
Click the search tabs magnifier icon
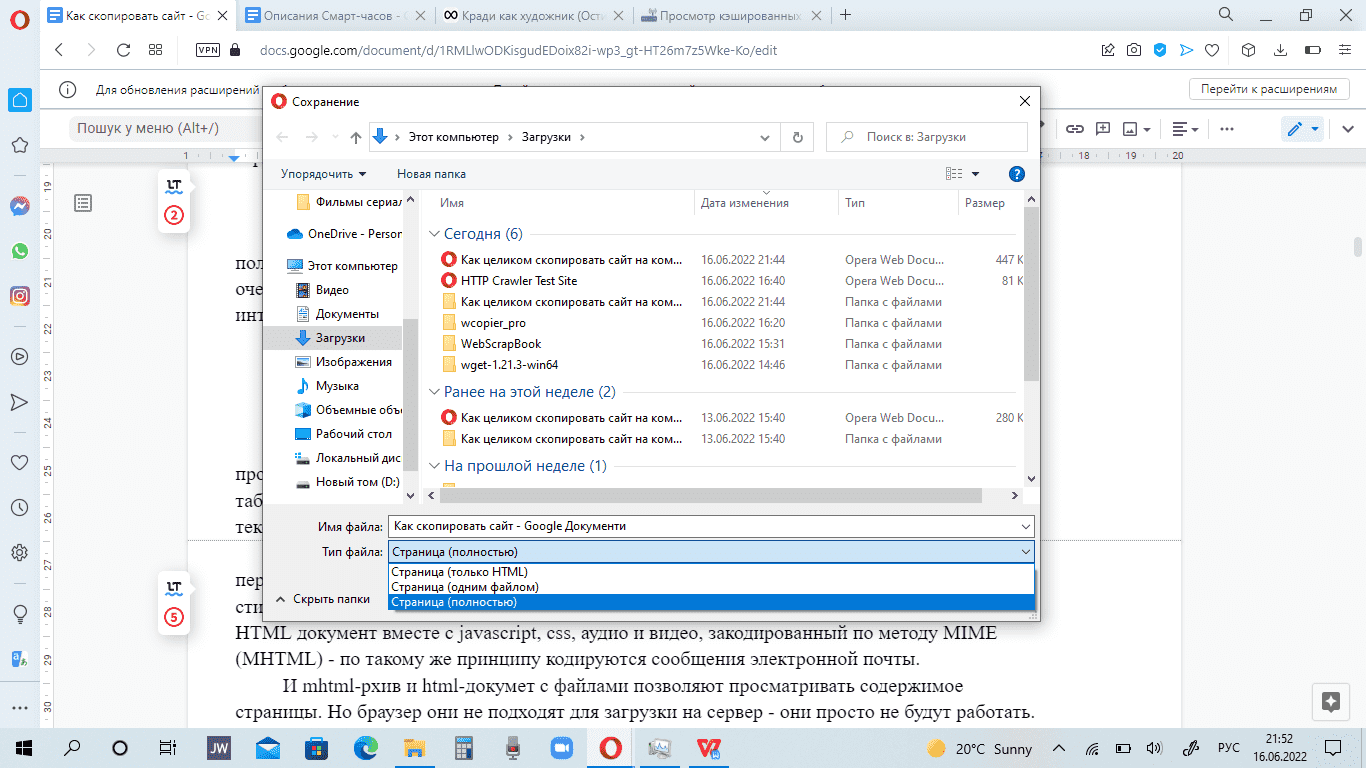point(1226,14)
